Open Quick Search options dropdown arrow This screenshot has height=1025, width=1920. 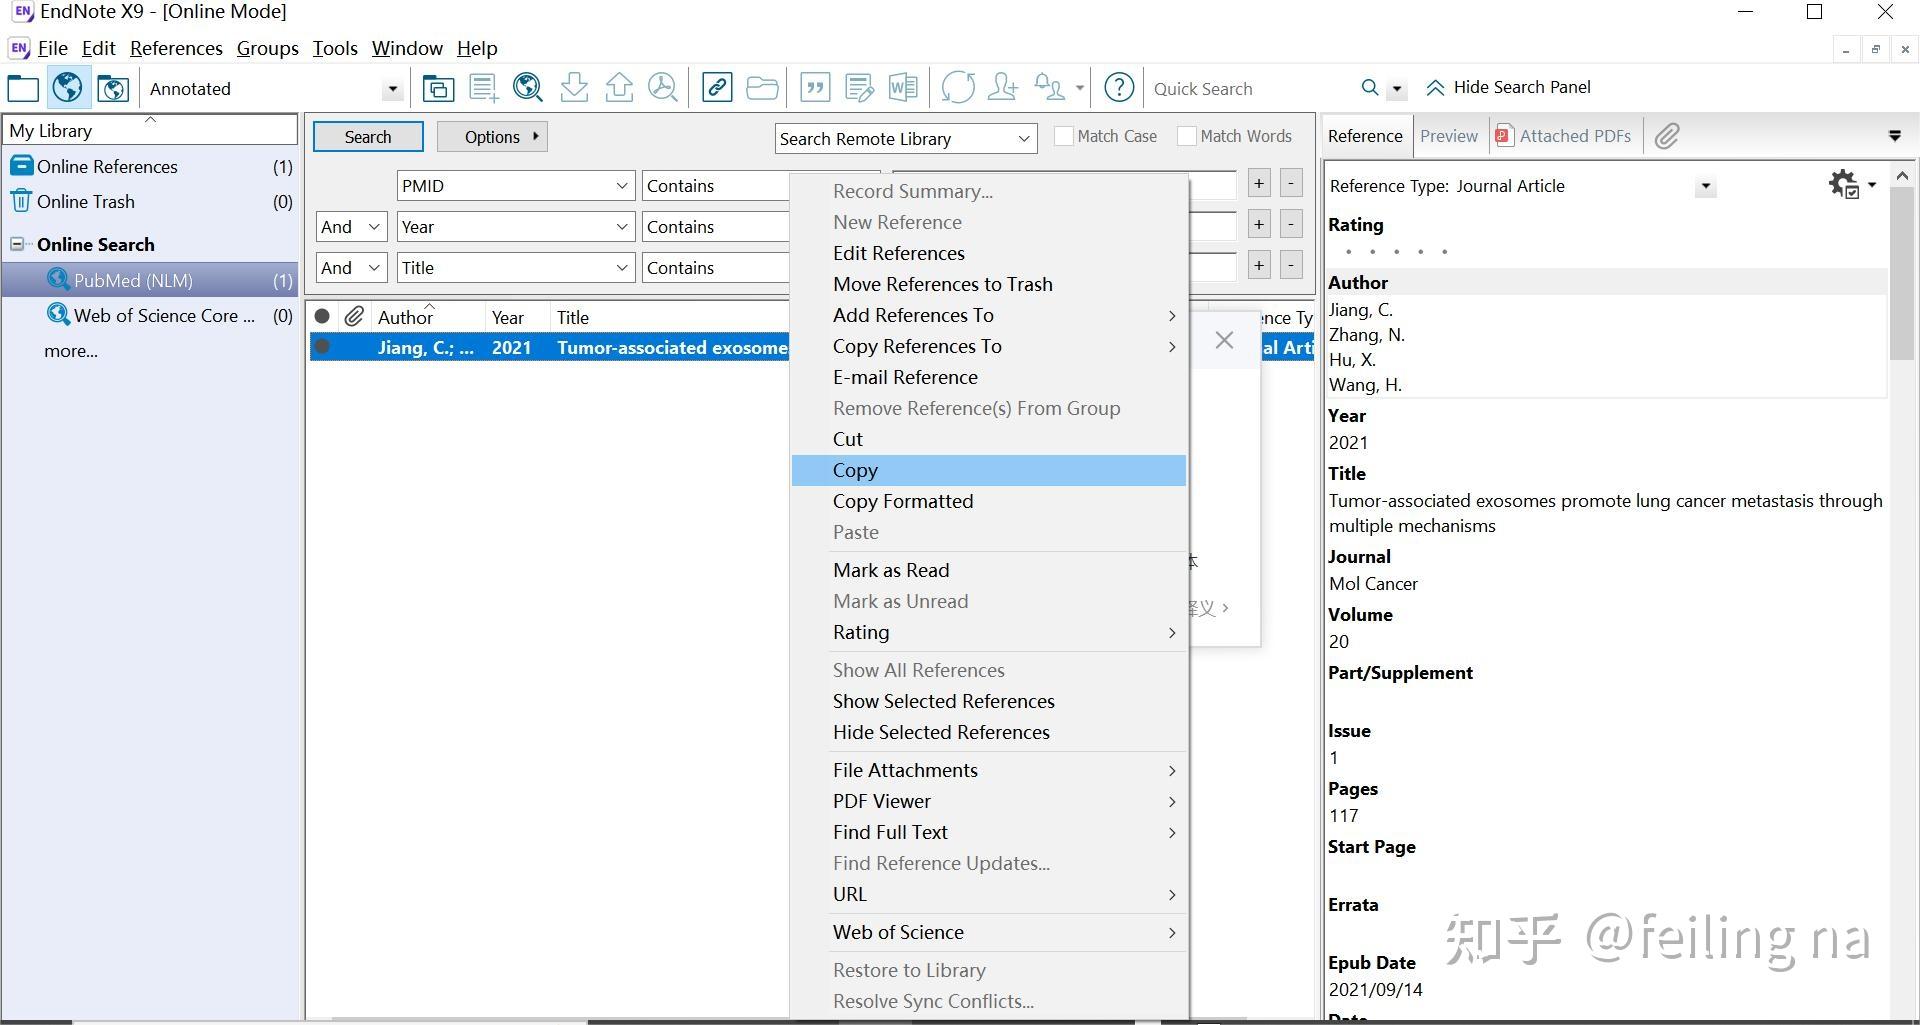(1397, 89)
